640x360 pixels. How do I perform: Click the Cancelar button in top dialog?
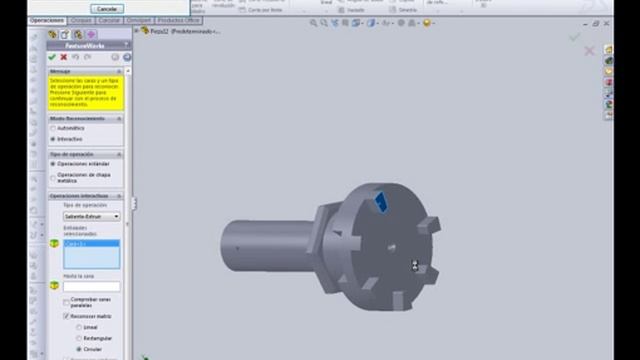[107, 9]
